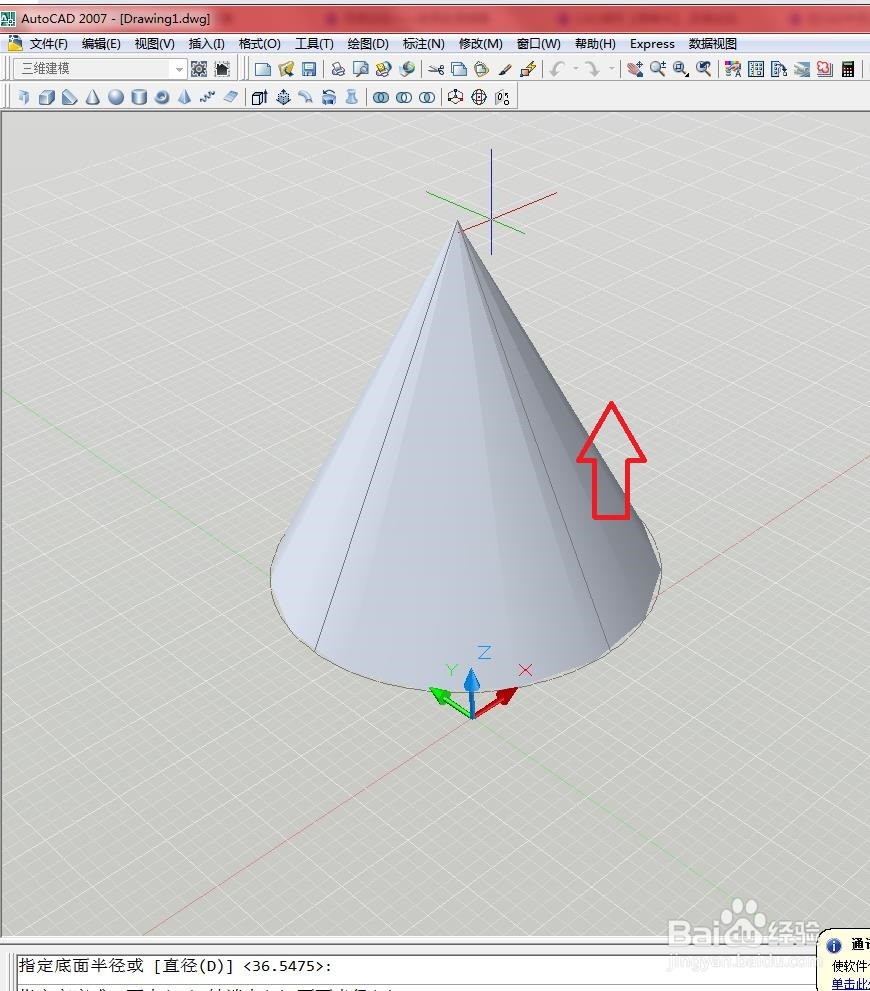Copy selection to clipboard

459,69
